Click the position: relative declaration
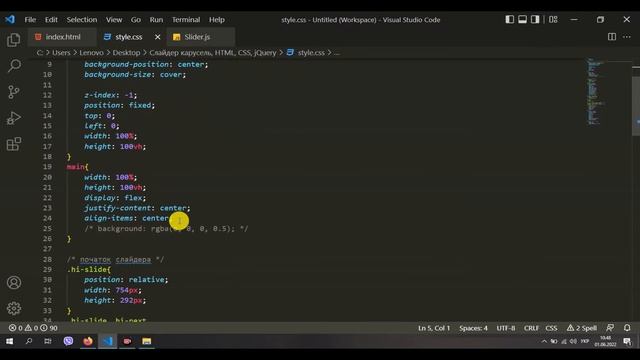 [x=126, y=280]
